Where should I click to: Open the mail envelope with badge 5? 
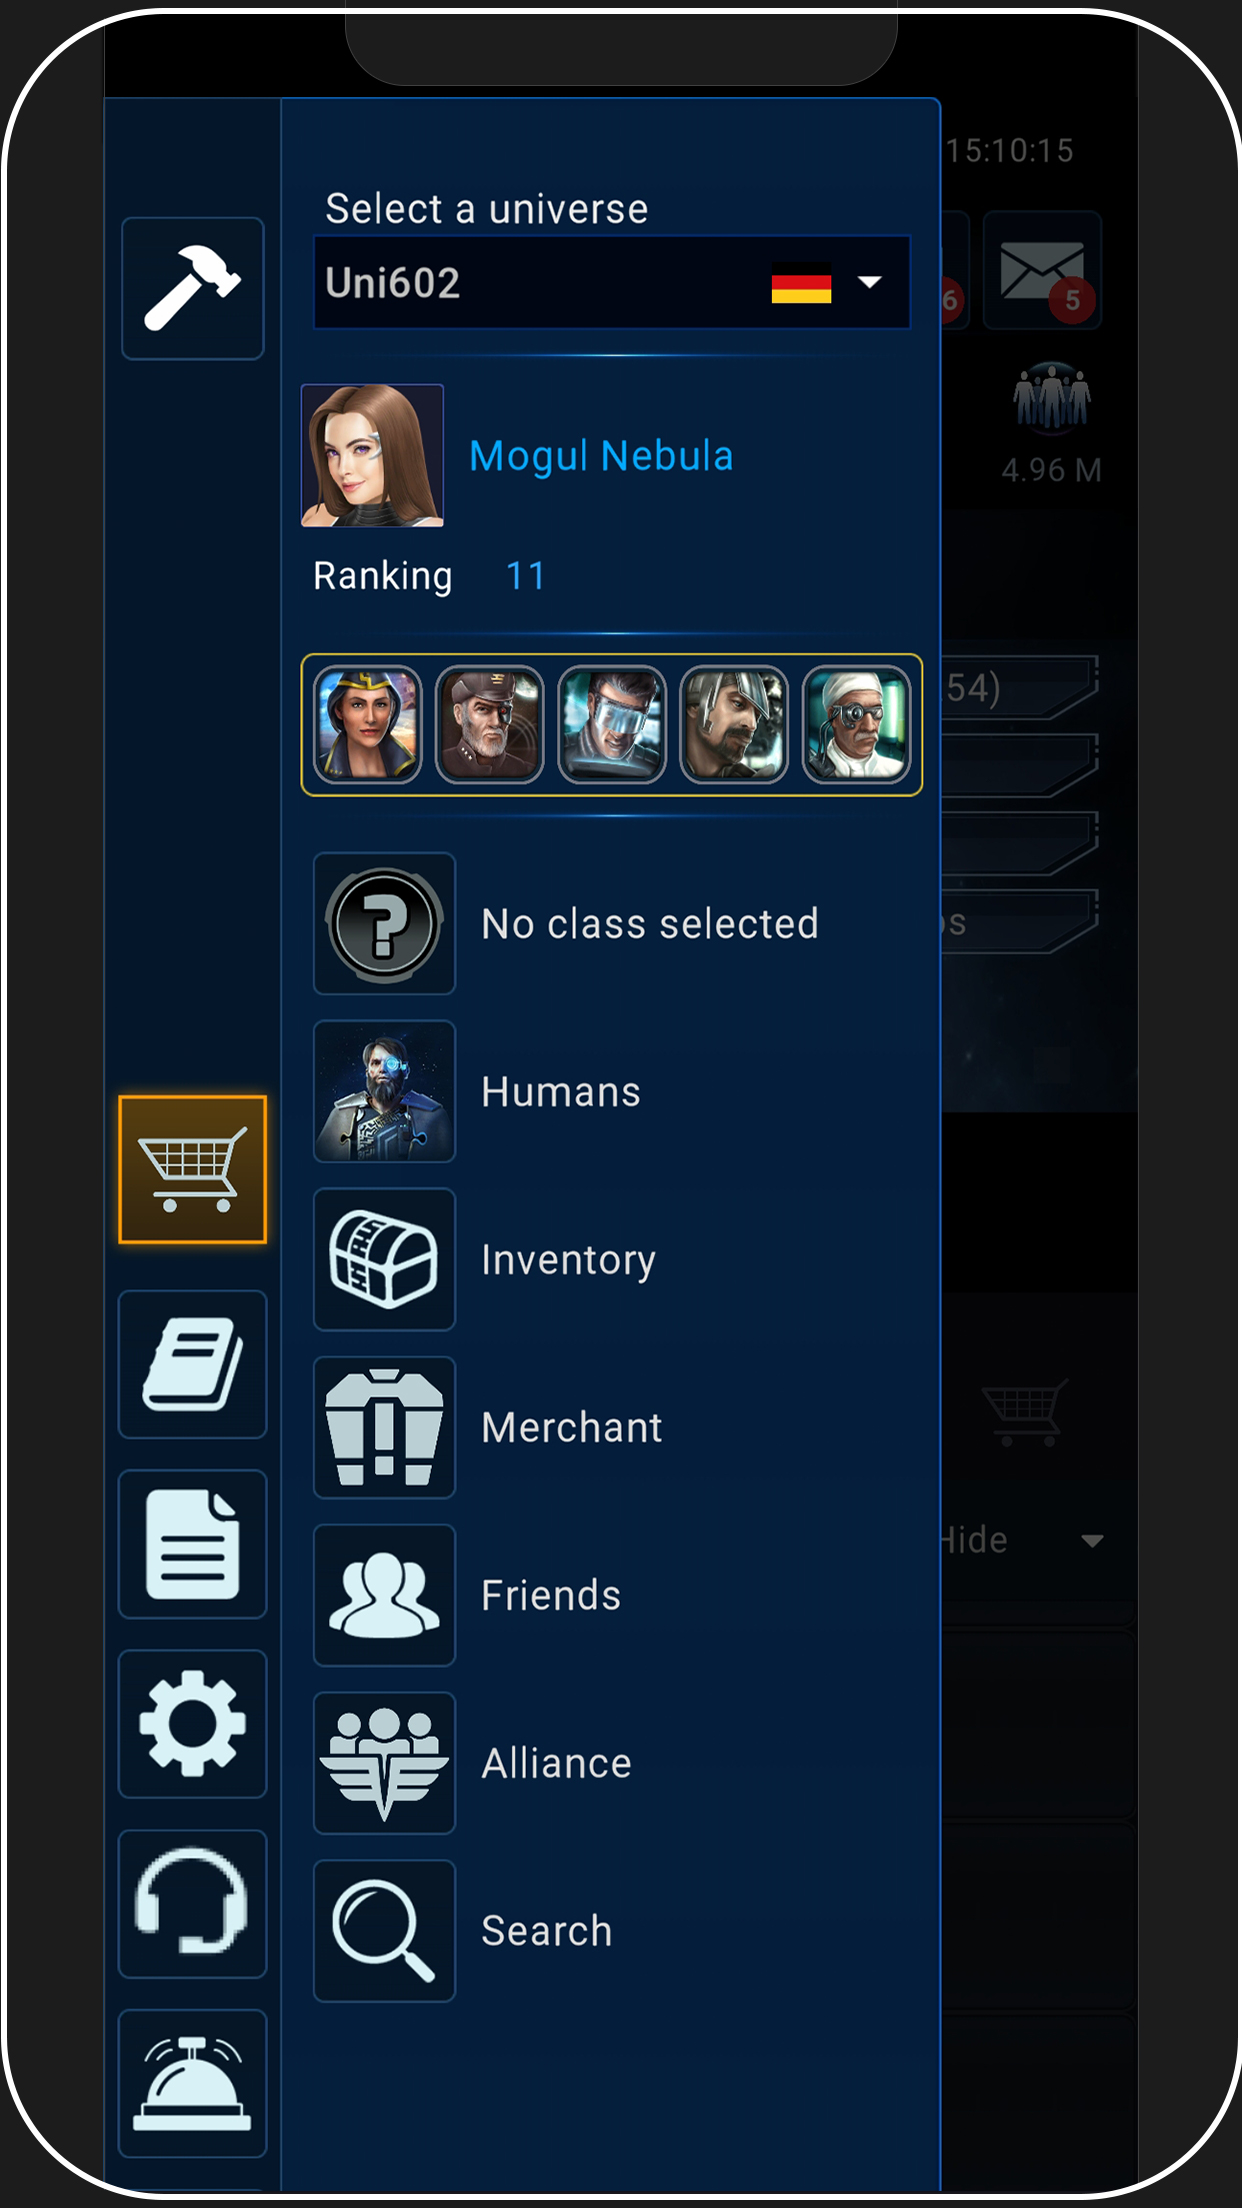1042,271
